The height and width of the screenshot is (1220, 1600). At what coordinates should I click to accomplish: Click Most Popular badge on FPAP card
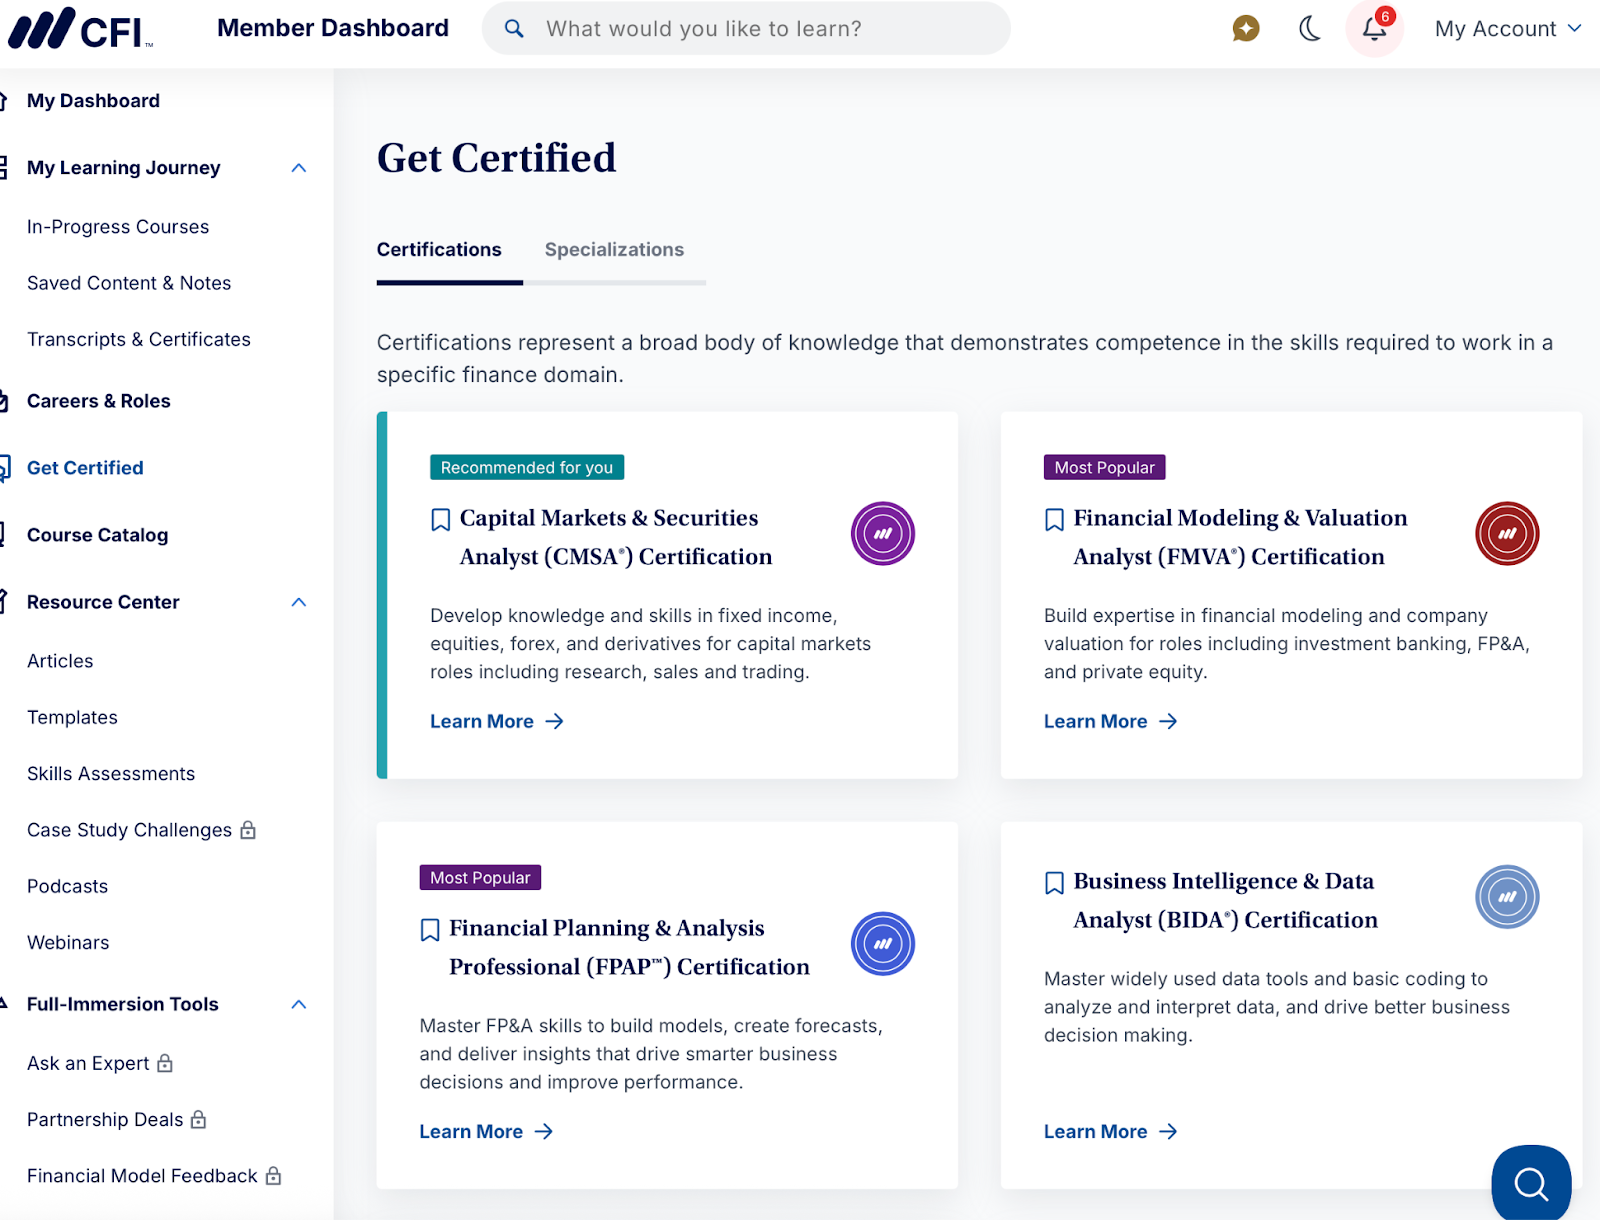[x=480, y=877]
